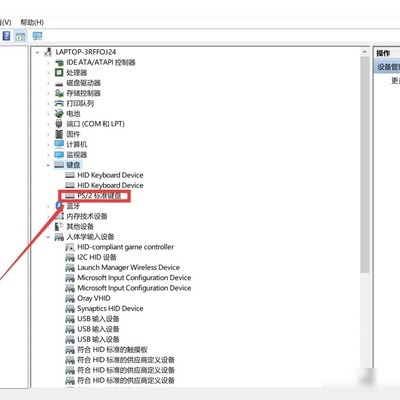Open the 帮助(H) menu
Image resolution: width=400 pixels, height=400 pixels.
[x=32, y=22]
